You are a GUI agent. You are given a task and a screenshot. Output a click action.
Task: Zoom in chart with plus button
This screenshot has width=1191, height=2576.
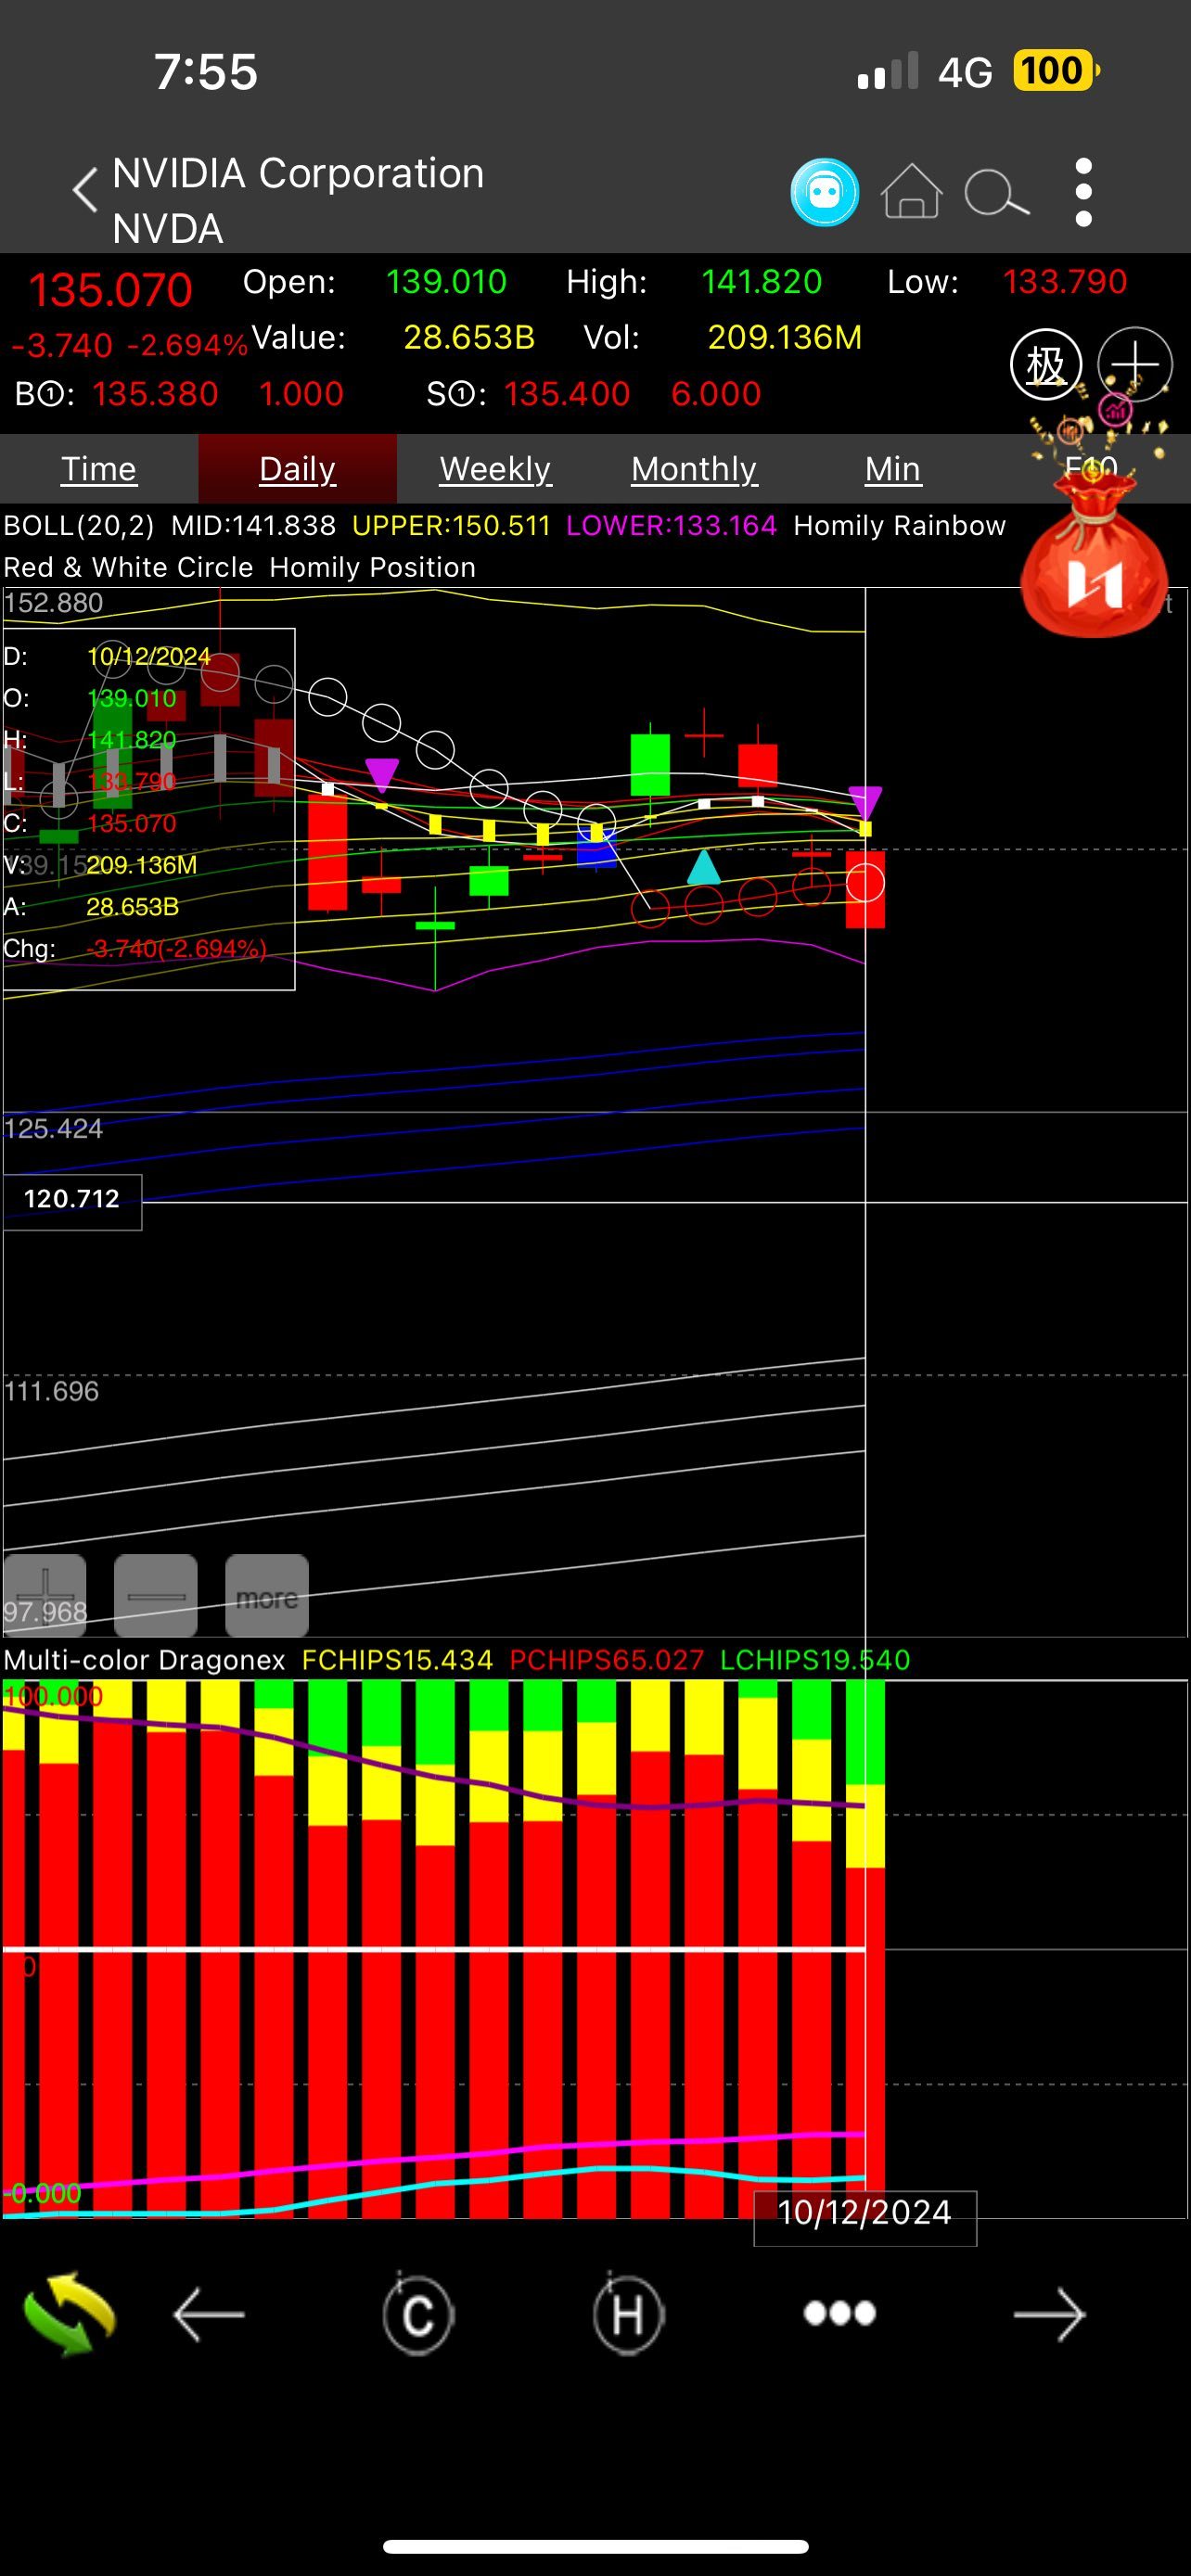tap(45, 1595)
